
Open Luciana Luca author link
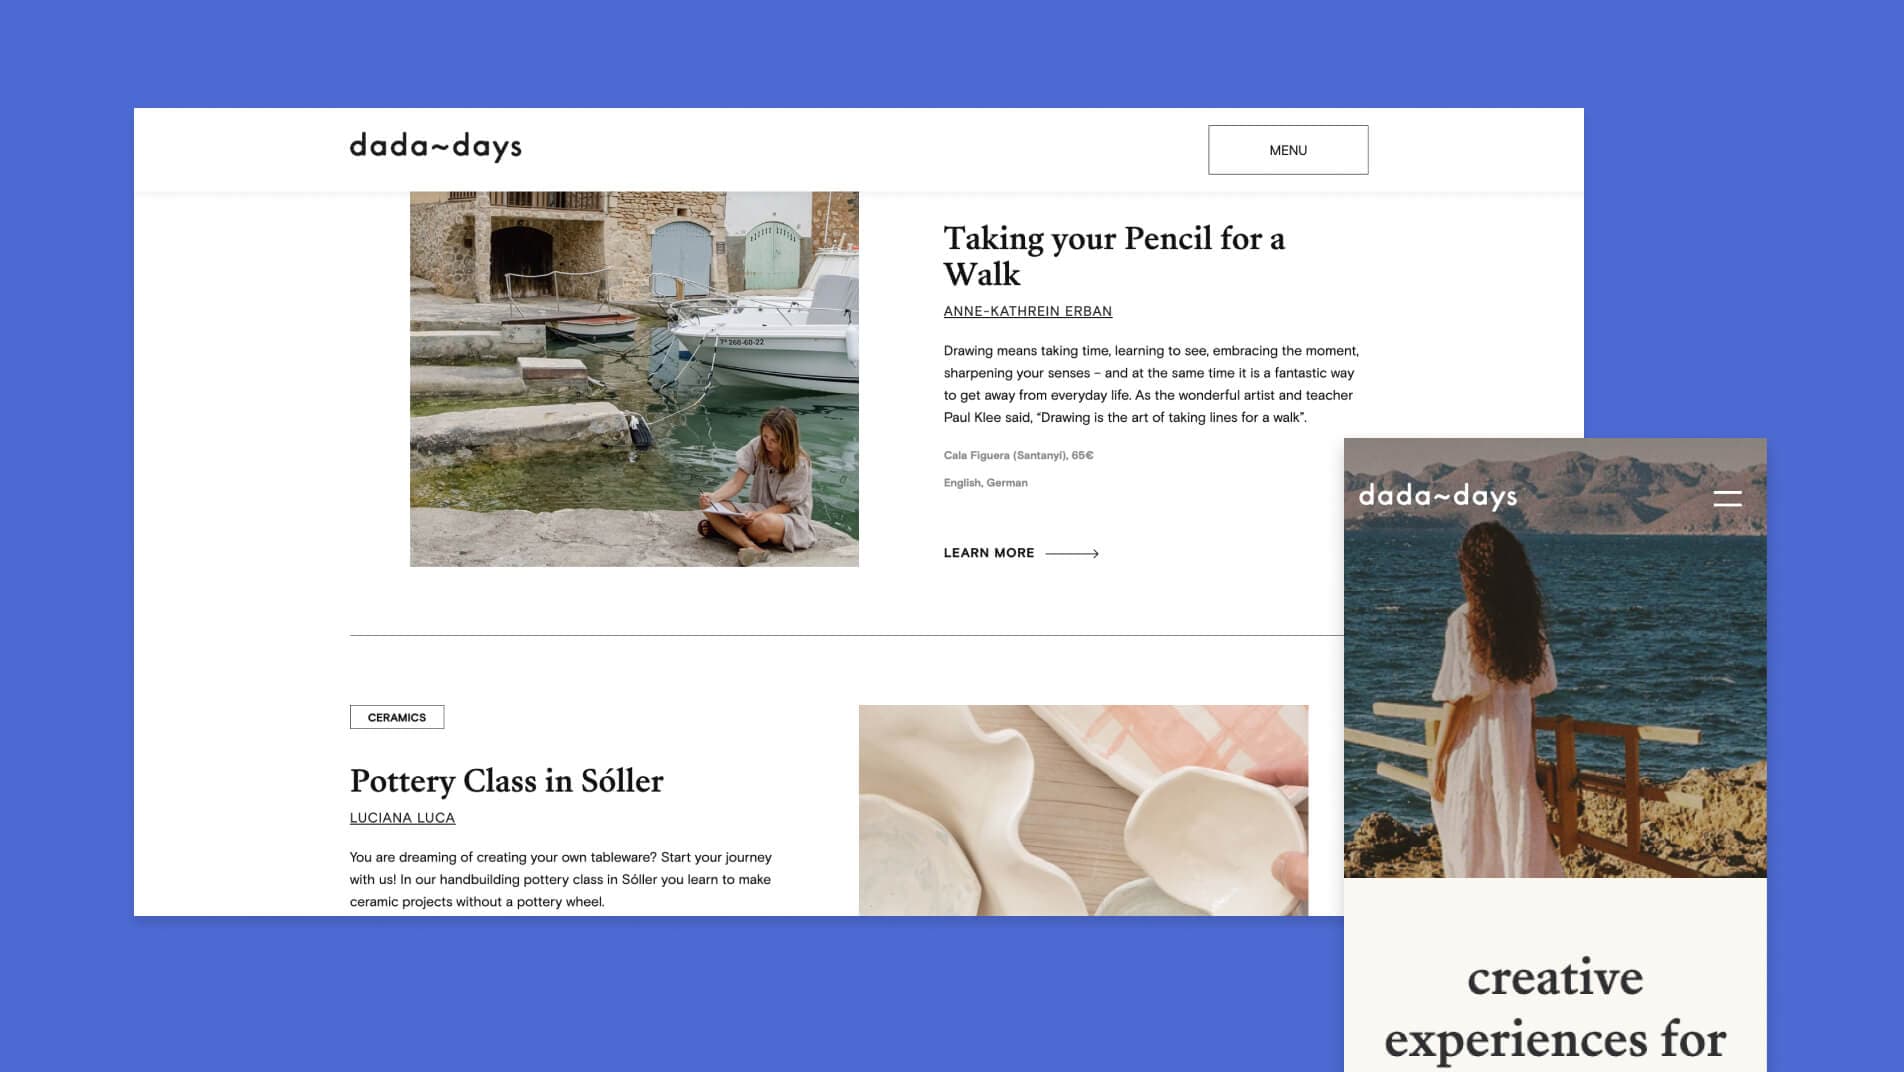click(x=402, y=818)
